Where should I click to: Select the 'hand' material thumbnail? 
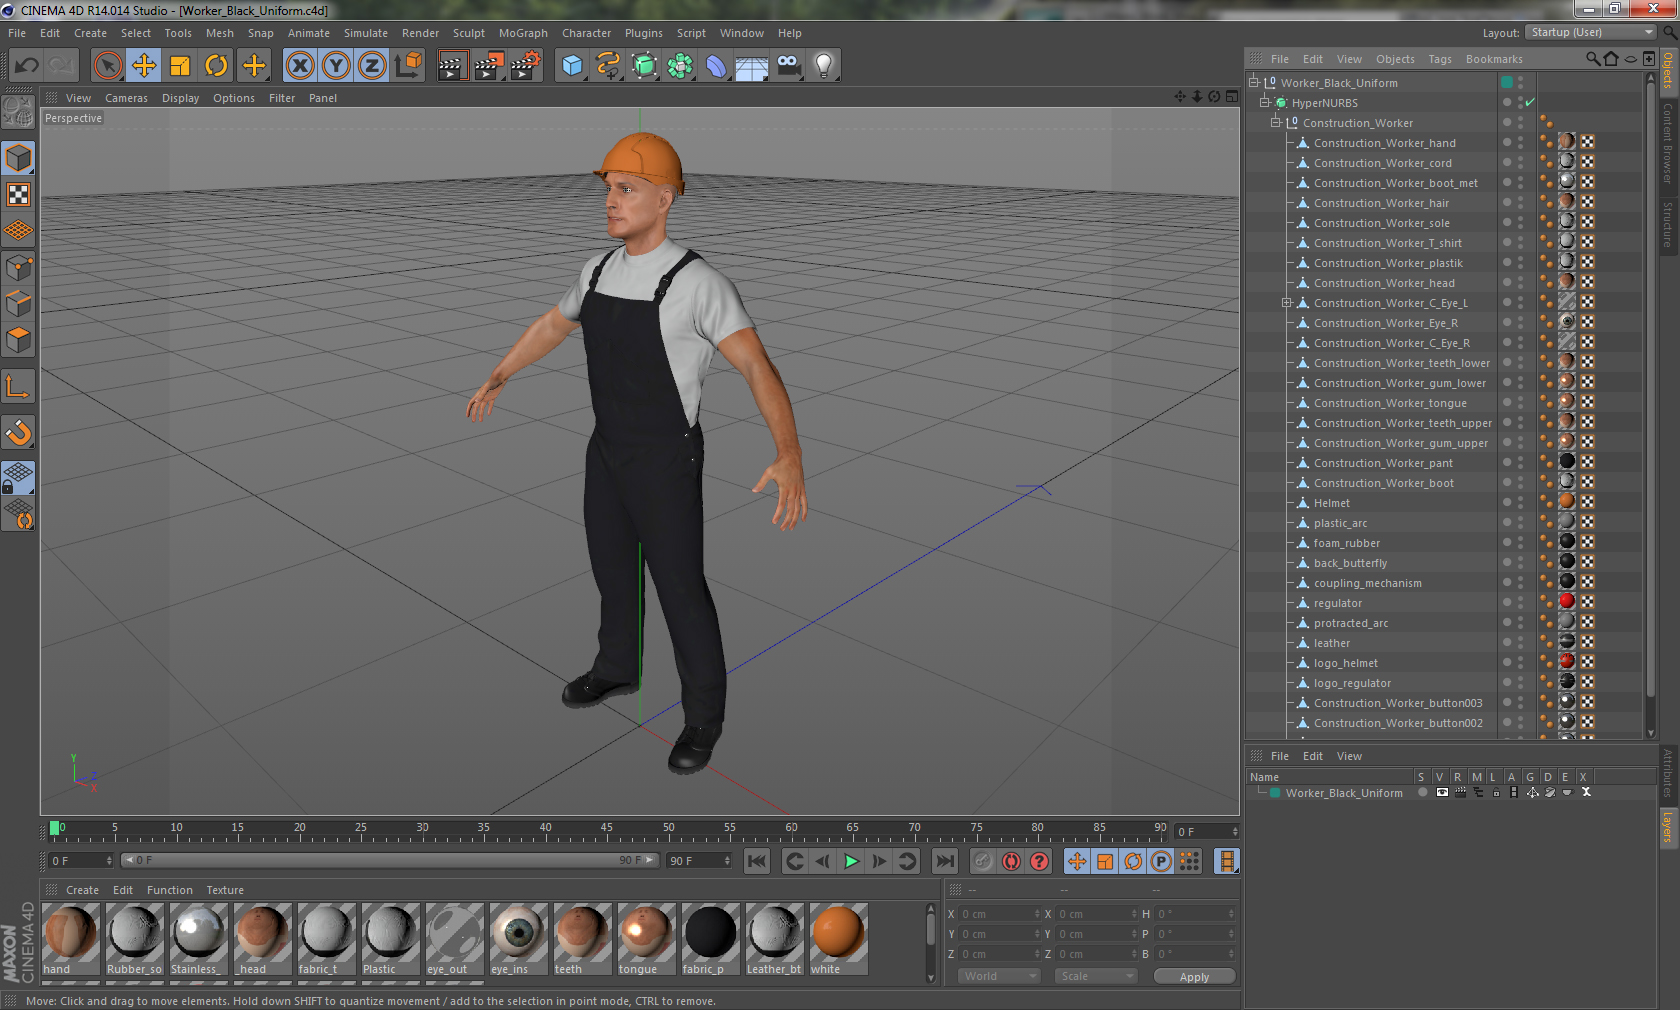[70, 939]
